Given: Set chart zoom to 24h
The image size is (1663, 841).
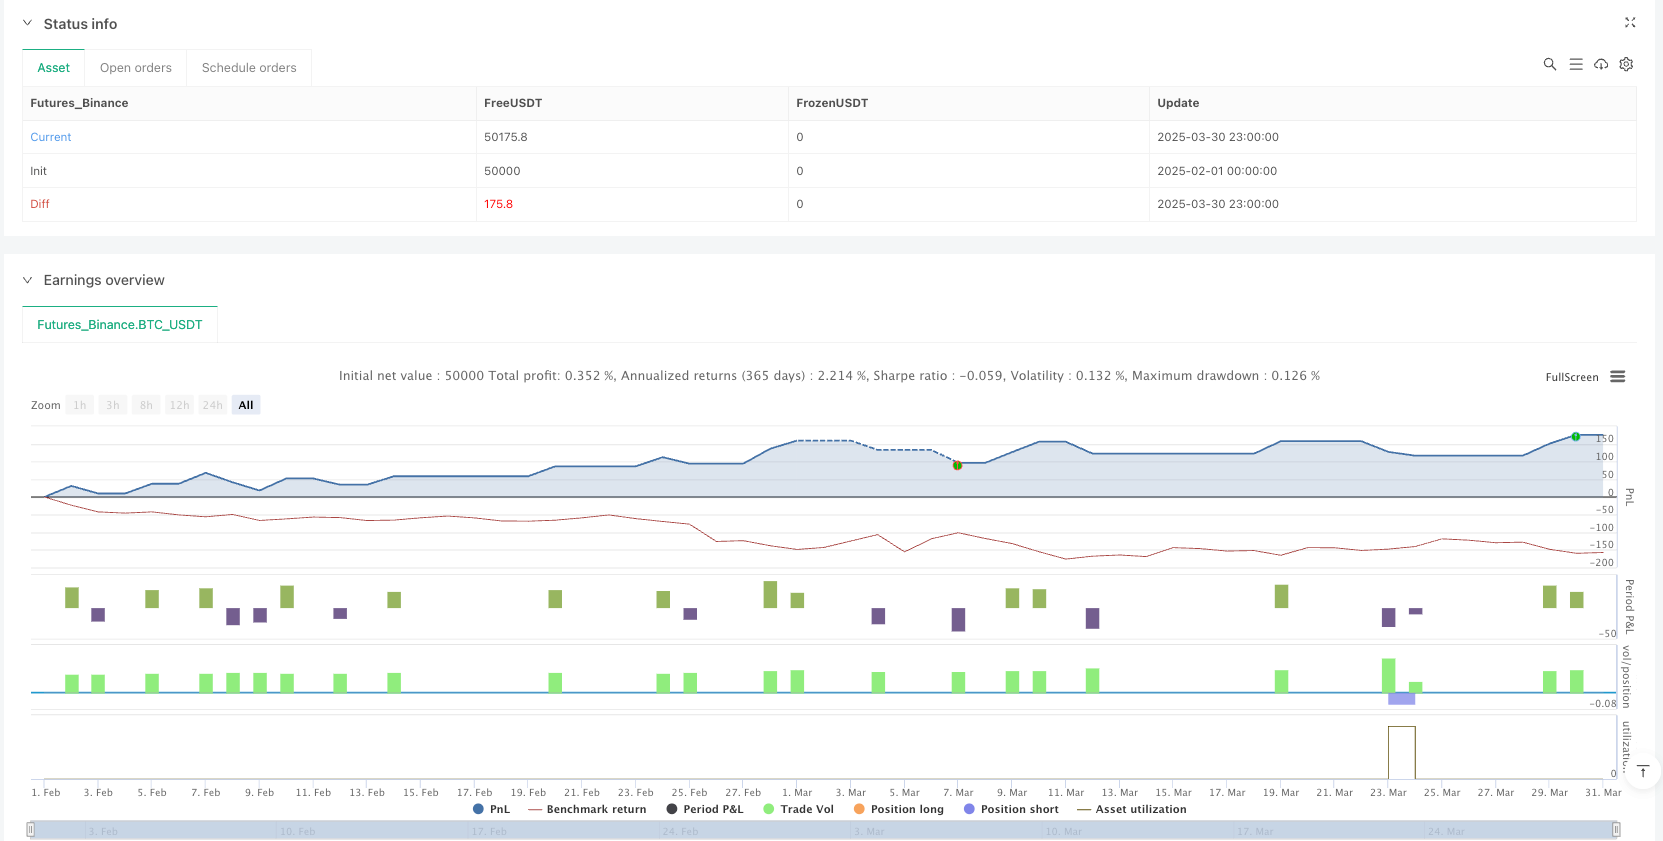Looking at the screenshot, I should click(212, 405).
